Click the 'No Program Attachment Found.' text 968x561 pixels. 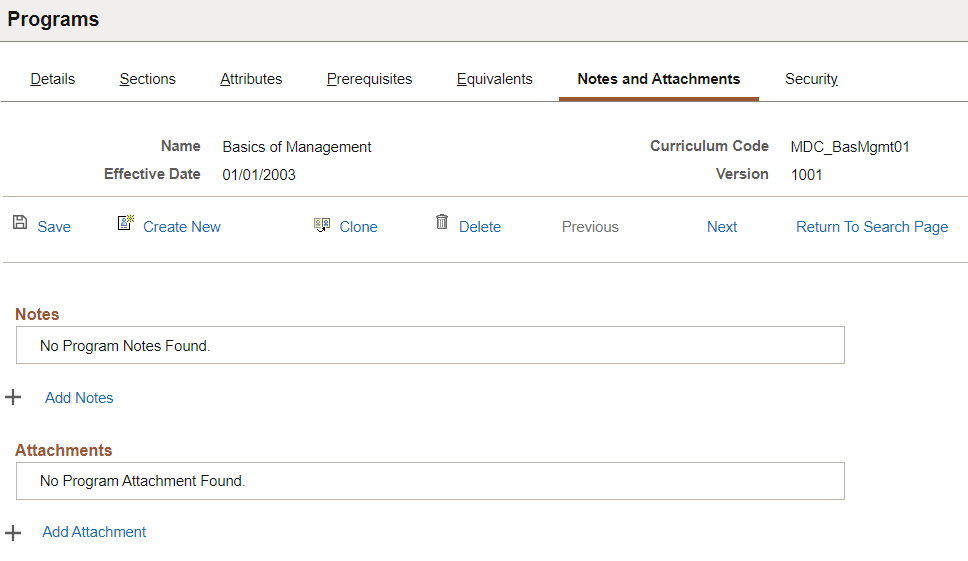pyautogui.click(x=143, y=481)
